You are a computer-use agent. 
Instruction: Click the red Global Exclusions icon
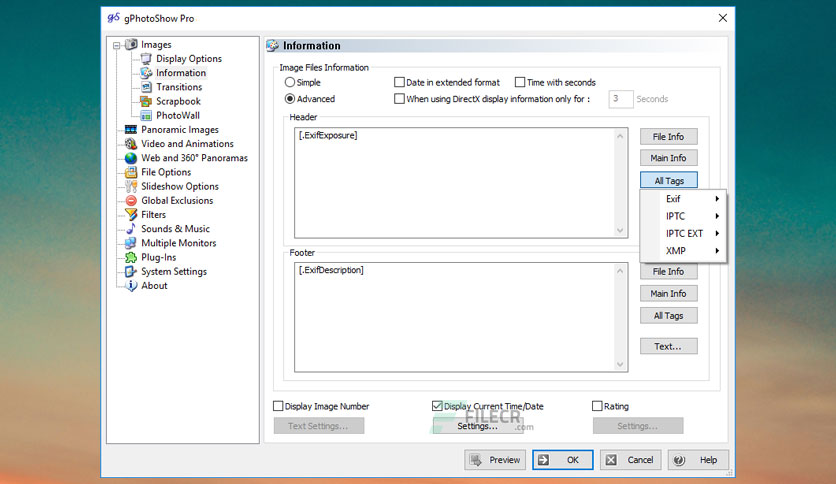coord(131,200)
